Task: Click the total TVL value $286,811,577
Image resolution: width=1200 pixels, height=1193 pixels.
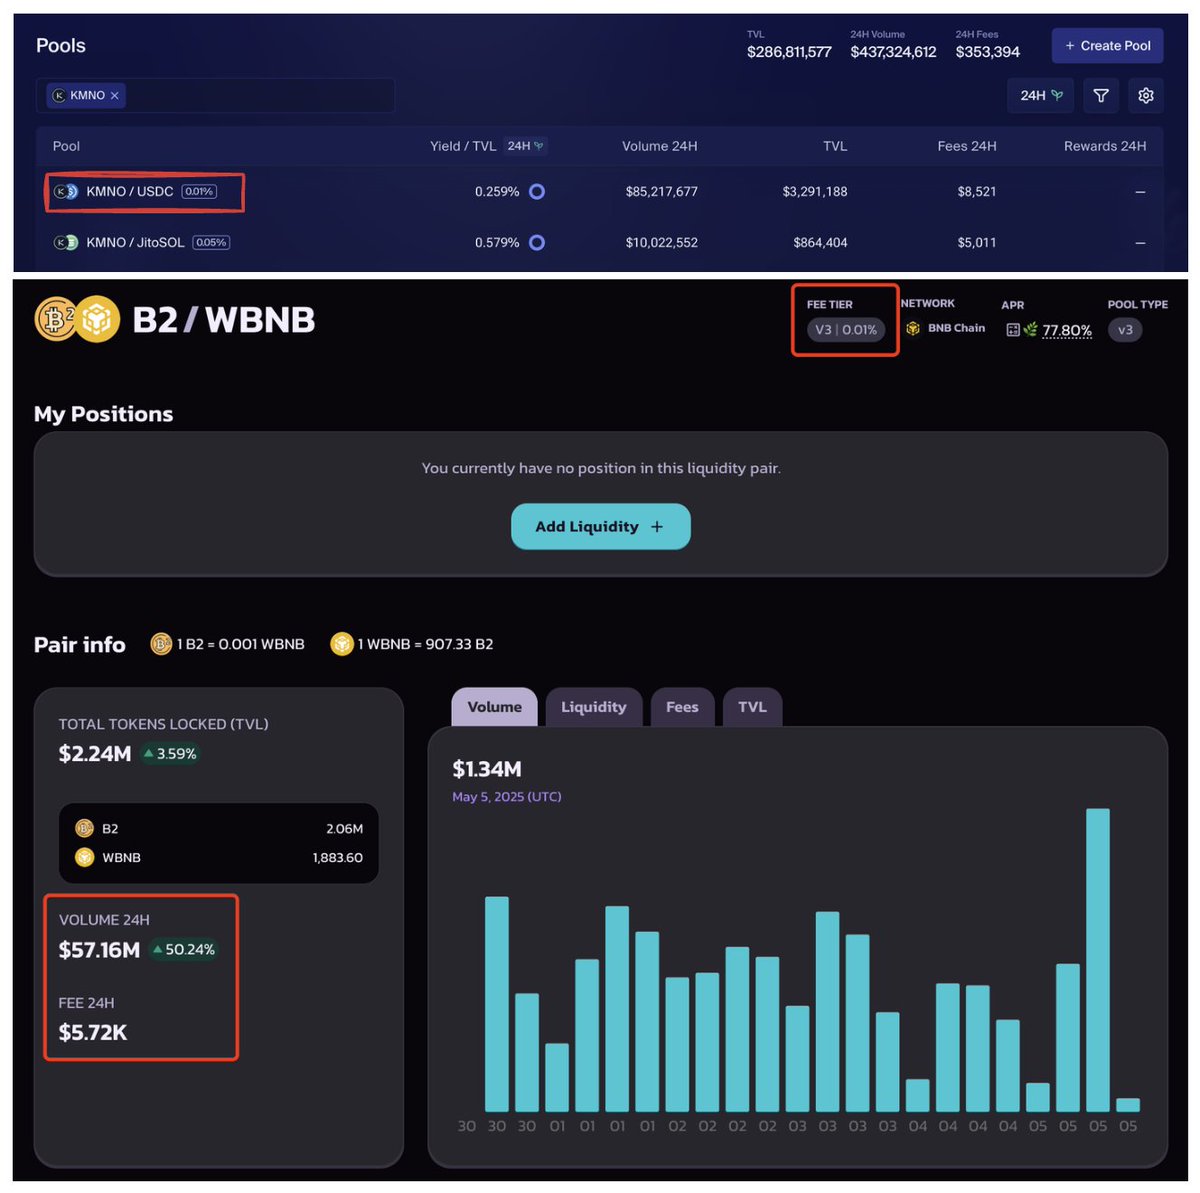Action: (x=789, y=52)
